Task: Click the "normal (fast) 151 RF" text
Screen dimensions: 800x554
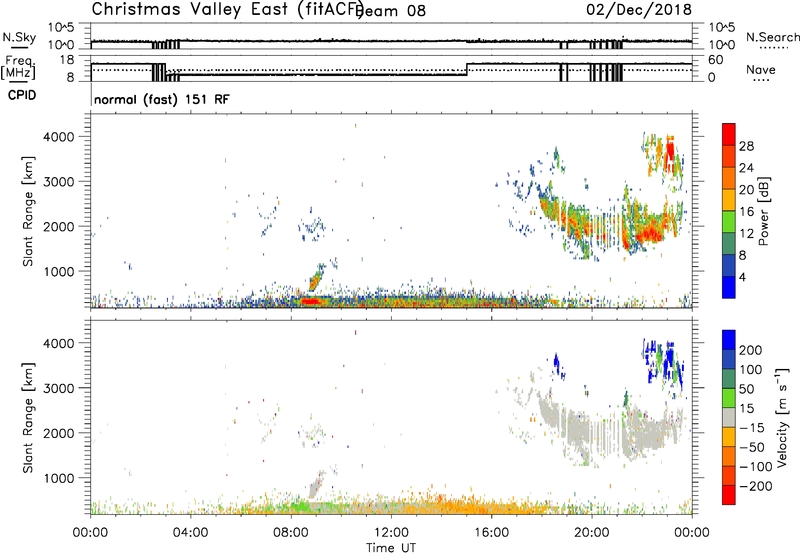Action: (x=162, y=99)
